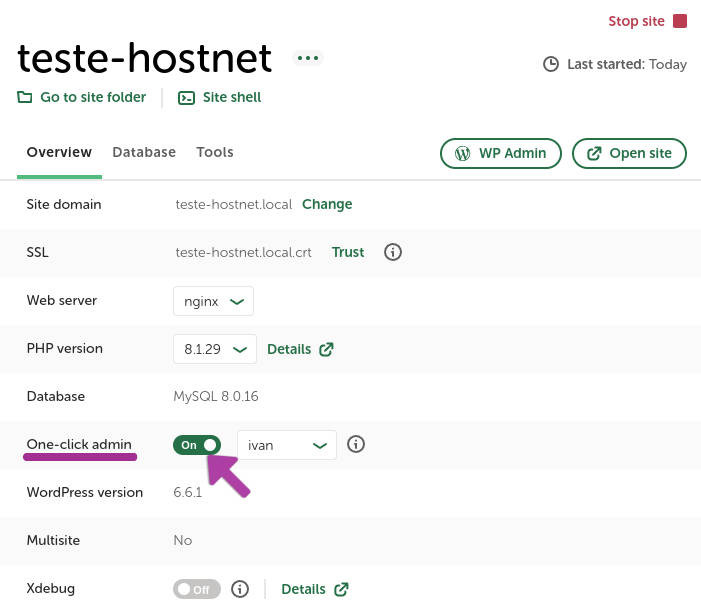Image resolution: width=701 pixels, height=613 pixels.
Task: Click Go to site folder link
Action: (x=93, y=97)
